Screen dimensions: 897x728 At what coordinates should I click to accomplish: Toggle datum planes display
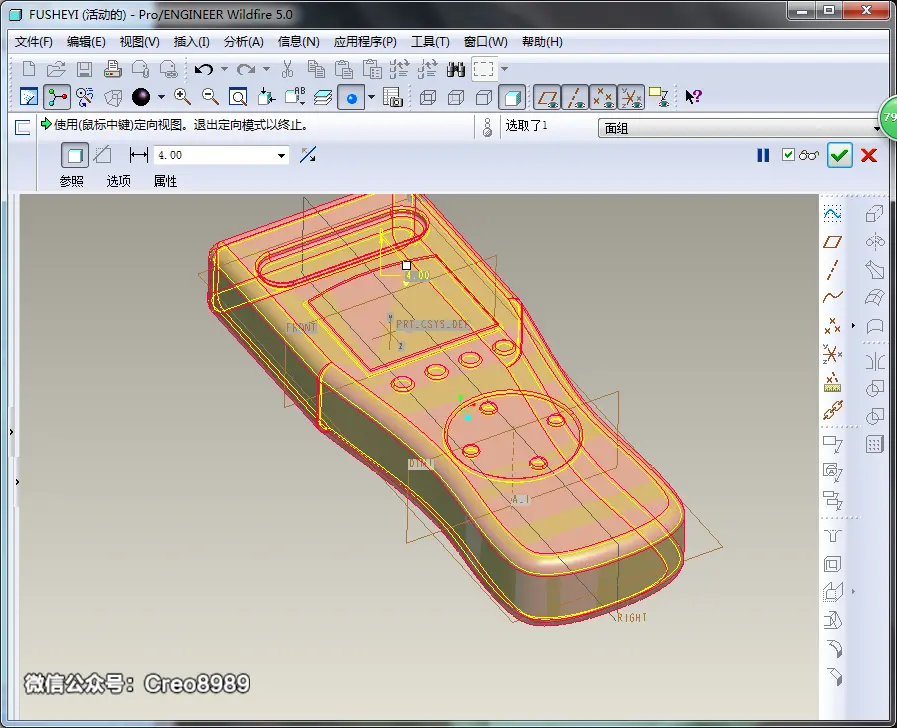(x=547, y=98)
